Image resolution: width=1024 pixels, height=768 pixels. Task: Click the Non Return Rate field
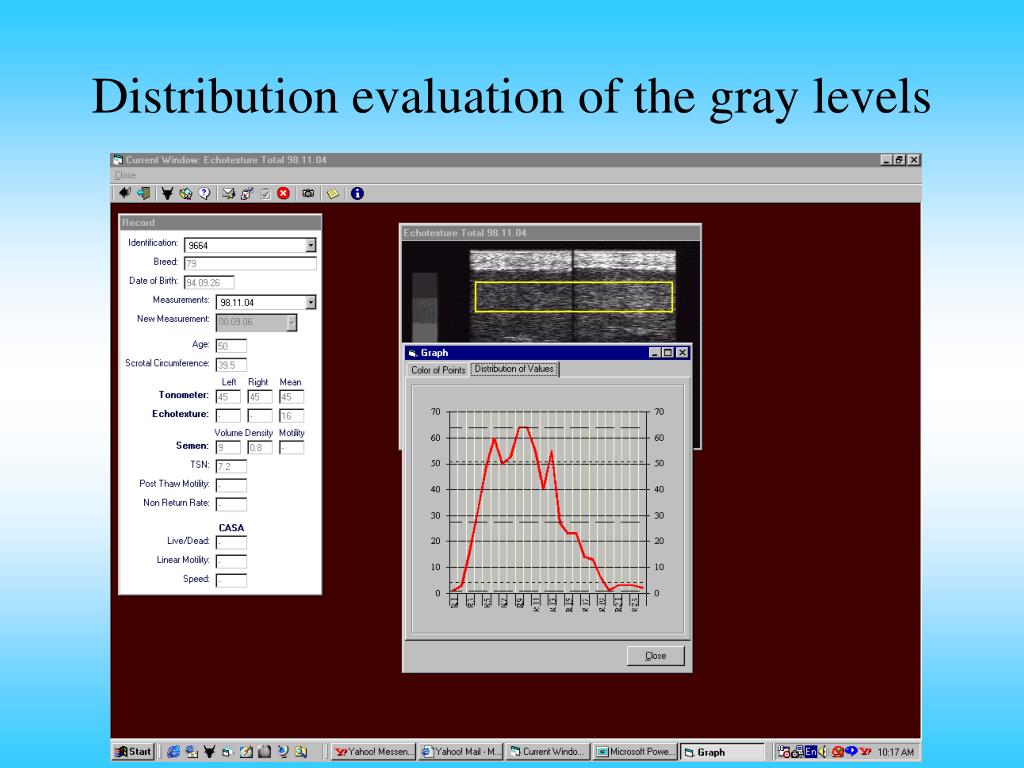[231, 504]
